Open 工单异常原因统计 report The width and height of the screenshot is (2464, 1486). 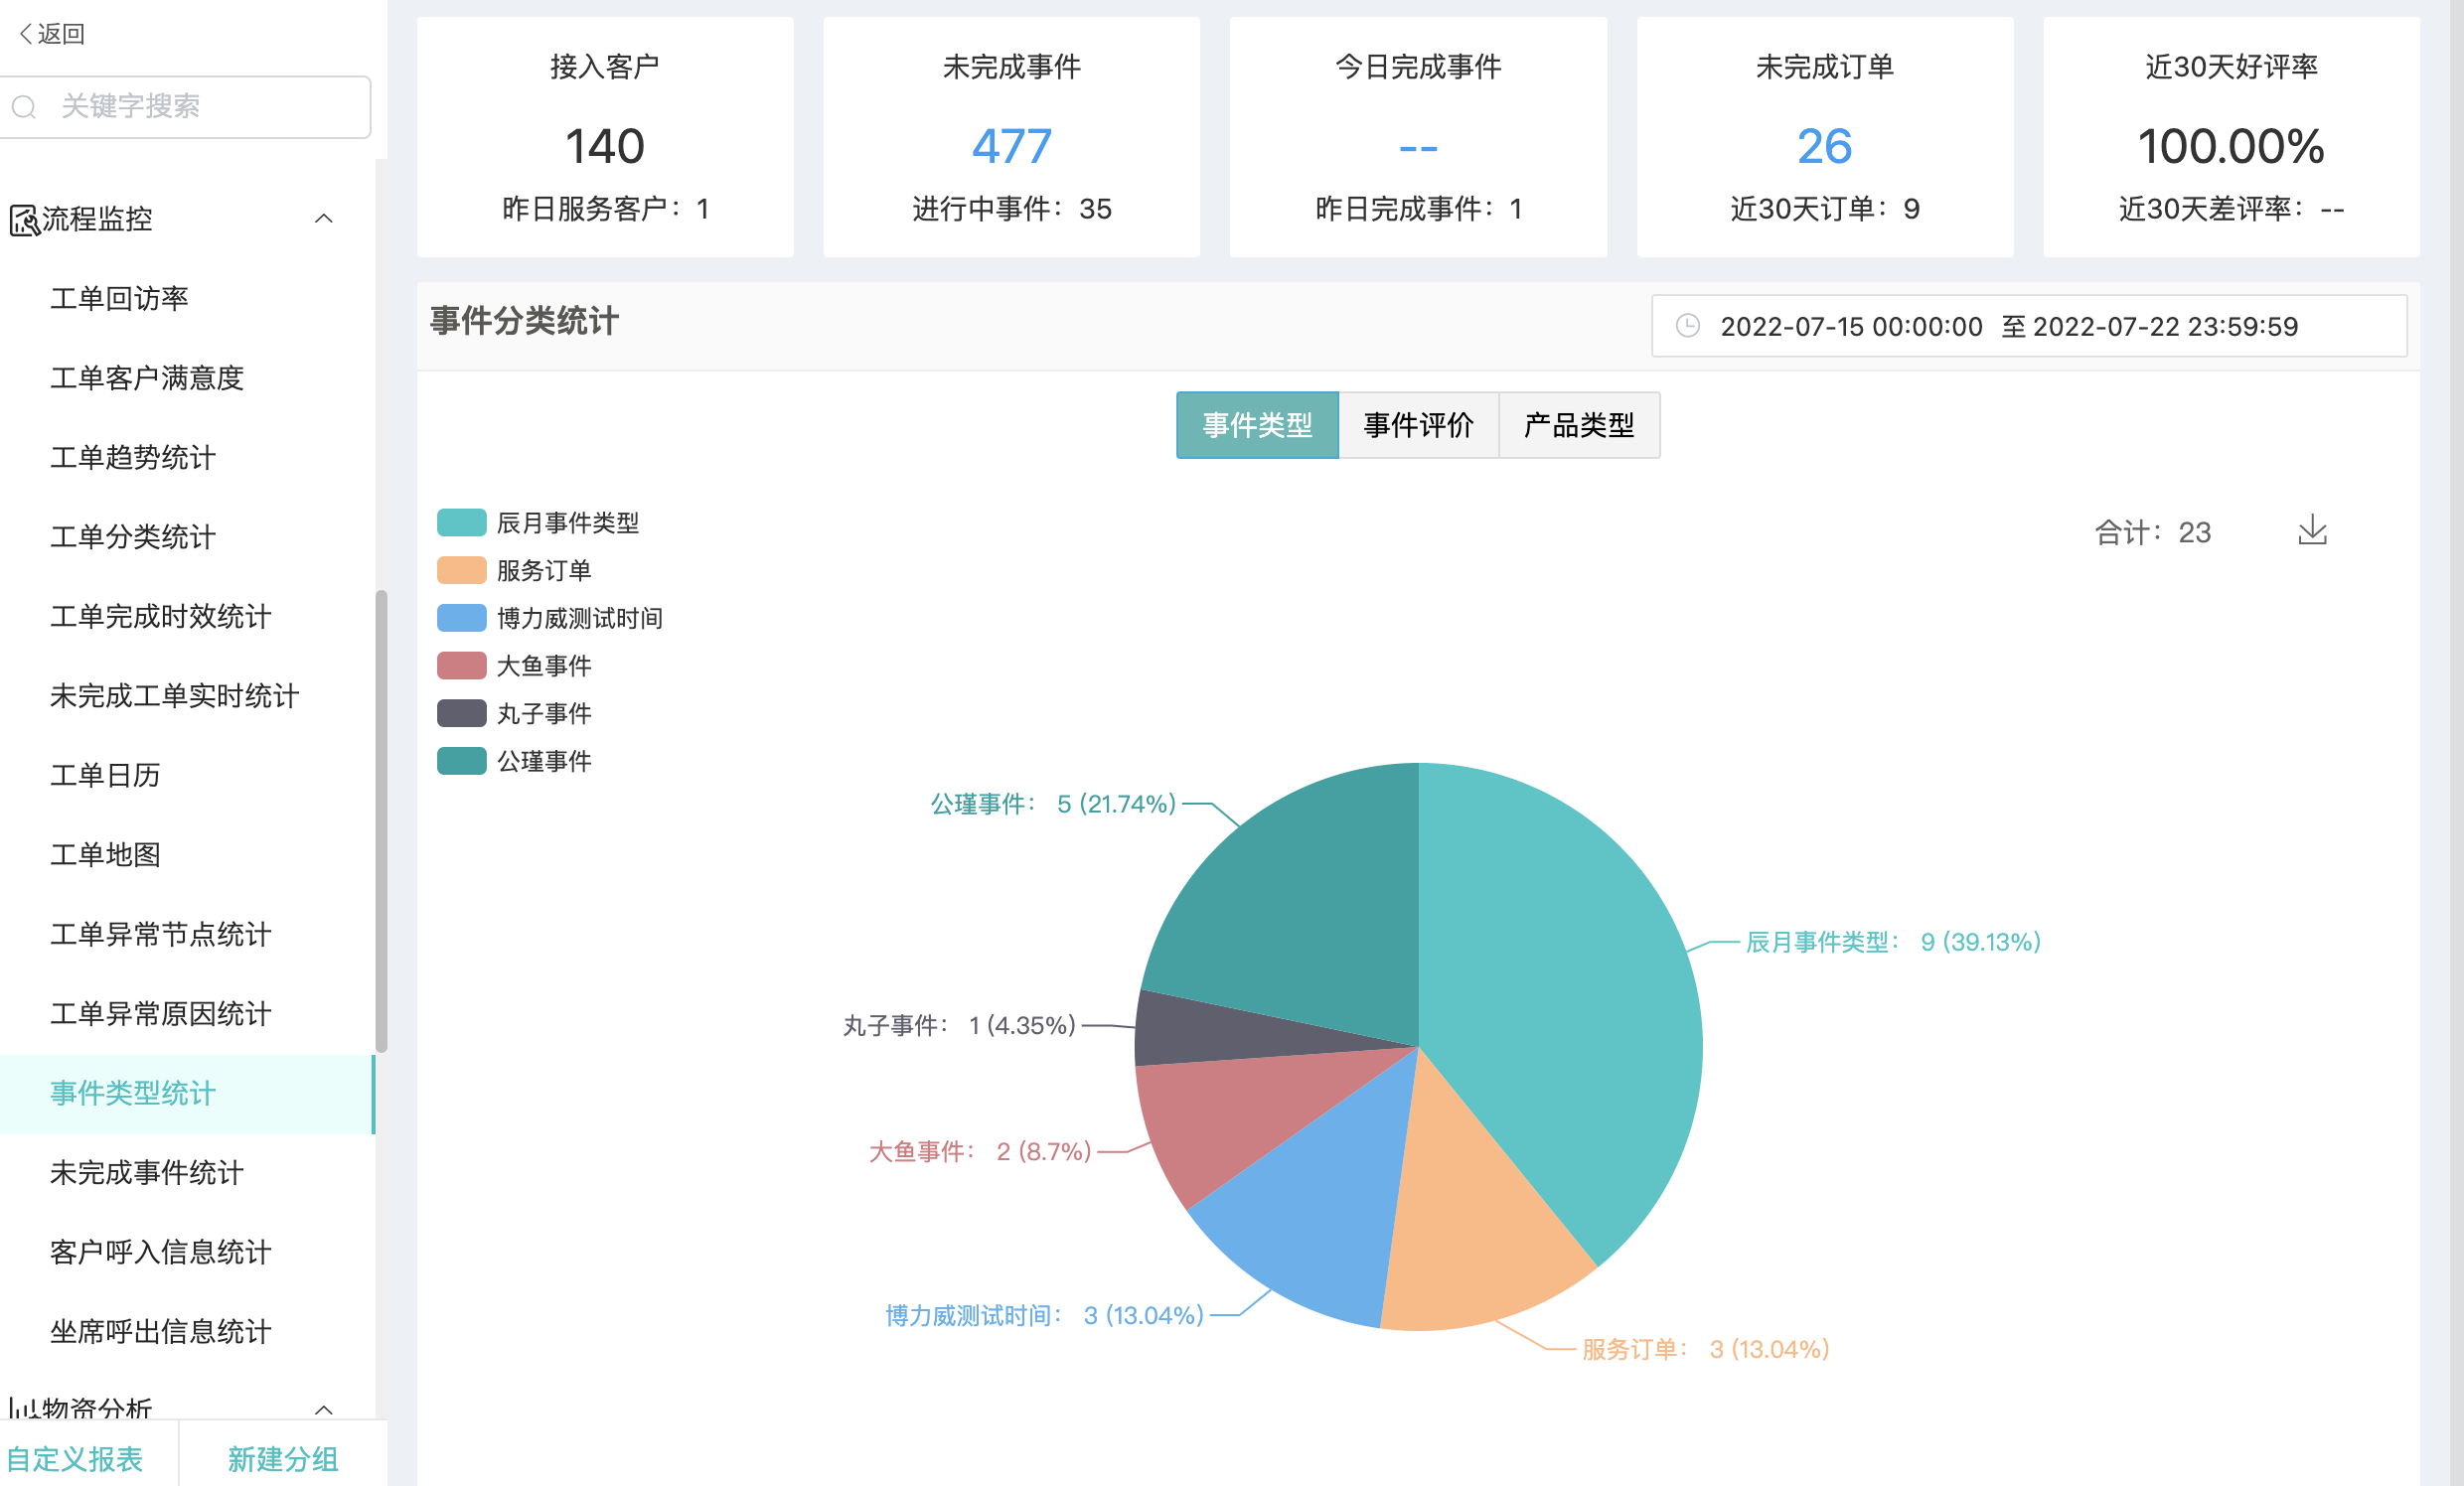161,1014
